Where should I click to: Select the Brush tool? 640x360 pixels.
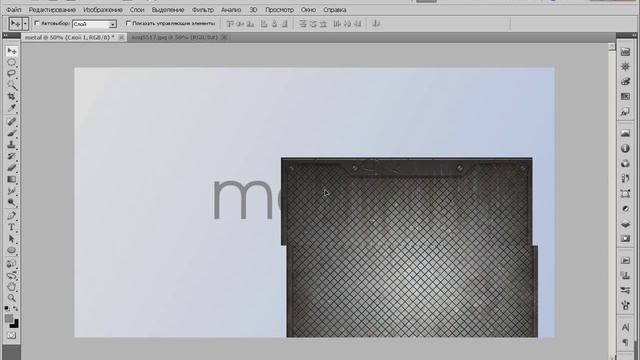(x=11, y=133)
